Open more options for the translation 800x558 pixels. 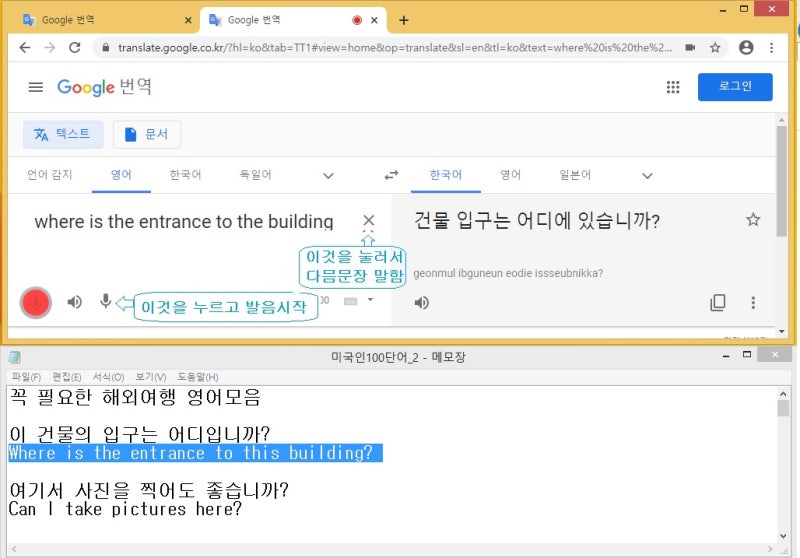click(753, 303)
